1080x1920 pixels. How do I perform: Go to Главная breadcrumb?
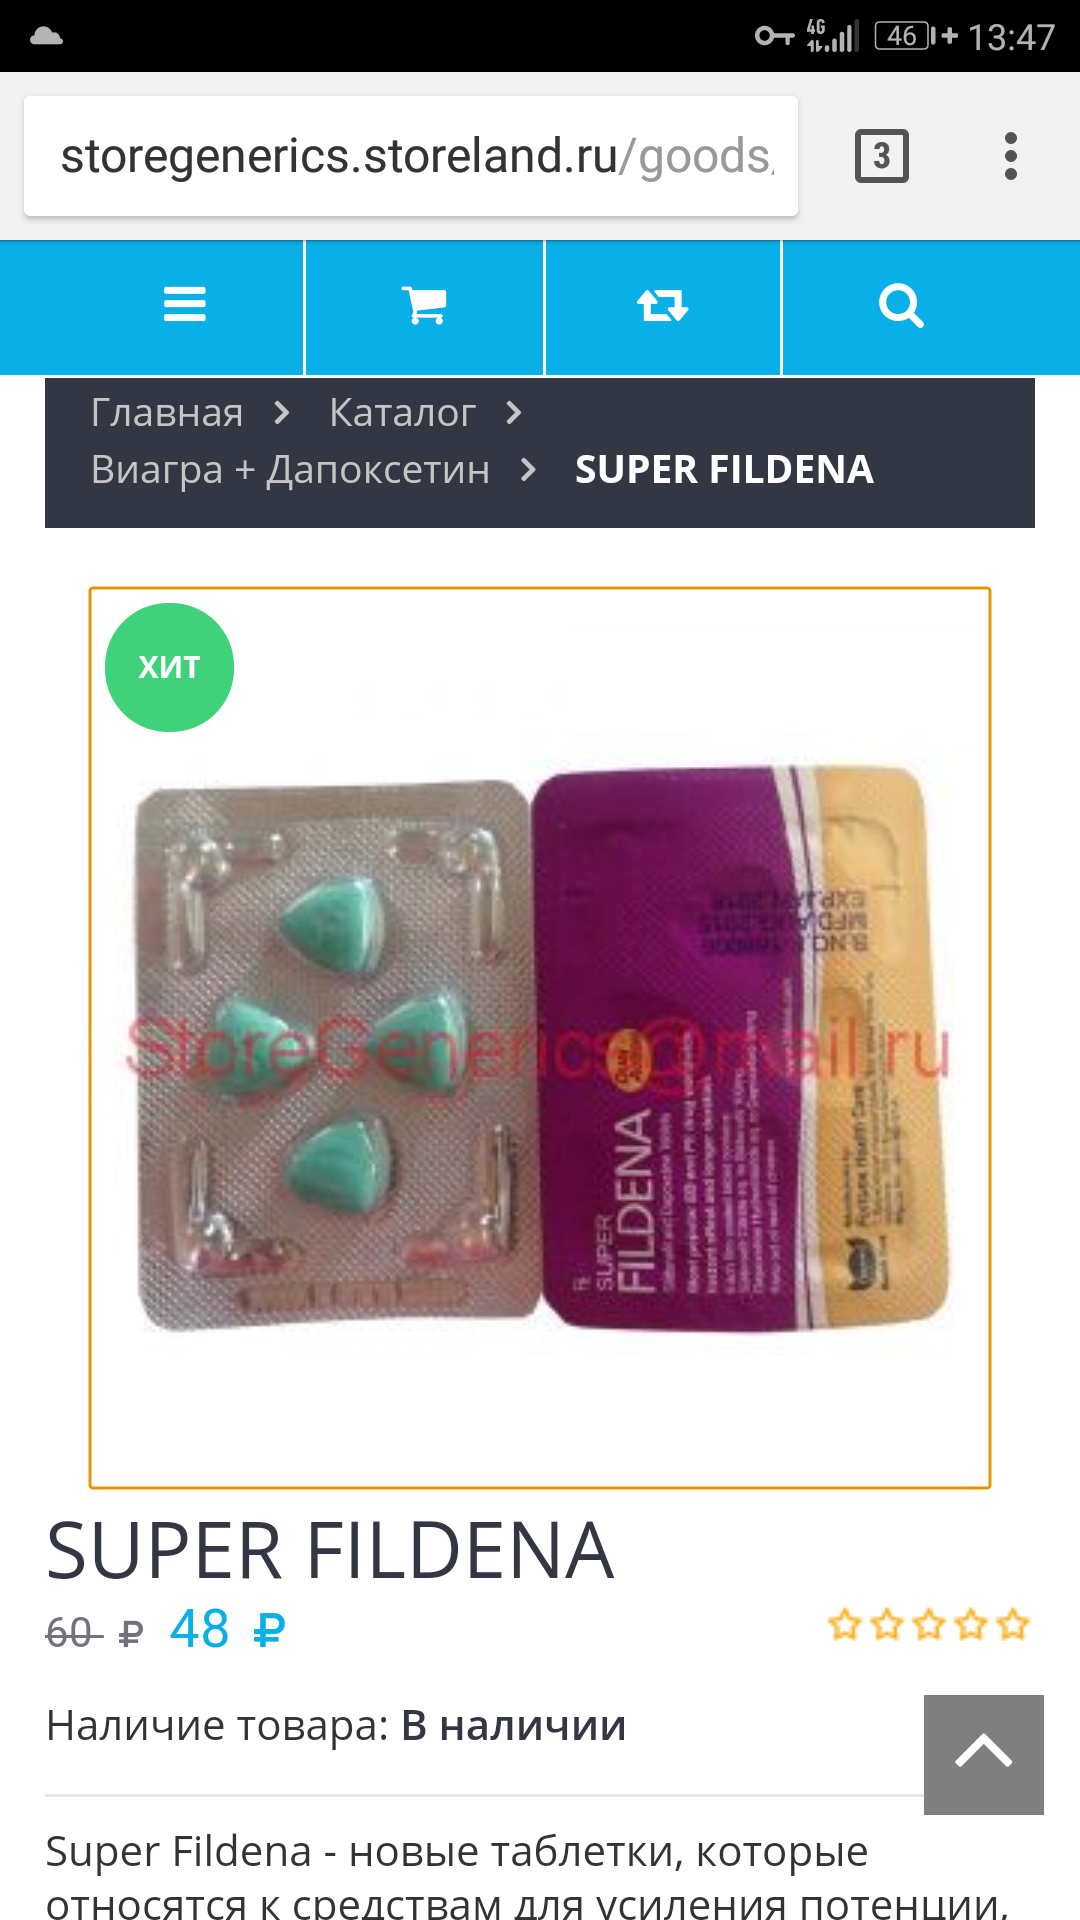click(x=167, y=412)
